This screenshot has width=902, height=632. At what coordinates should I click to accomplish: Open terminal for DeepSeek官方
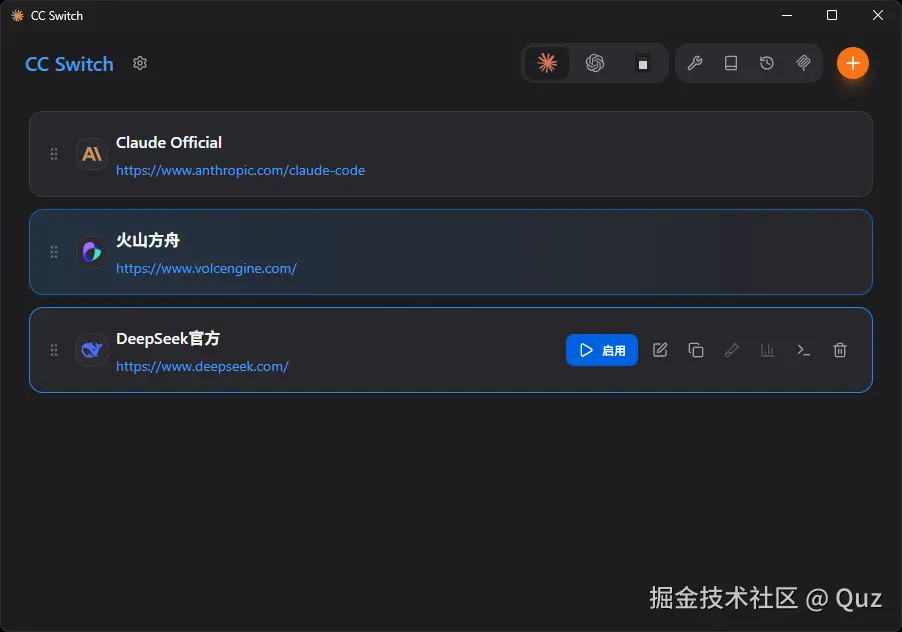(x=804, y=350)
